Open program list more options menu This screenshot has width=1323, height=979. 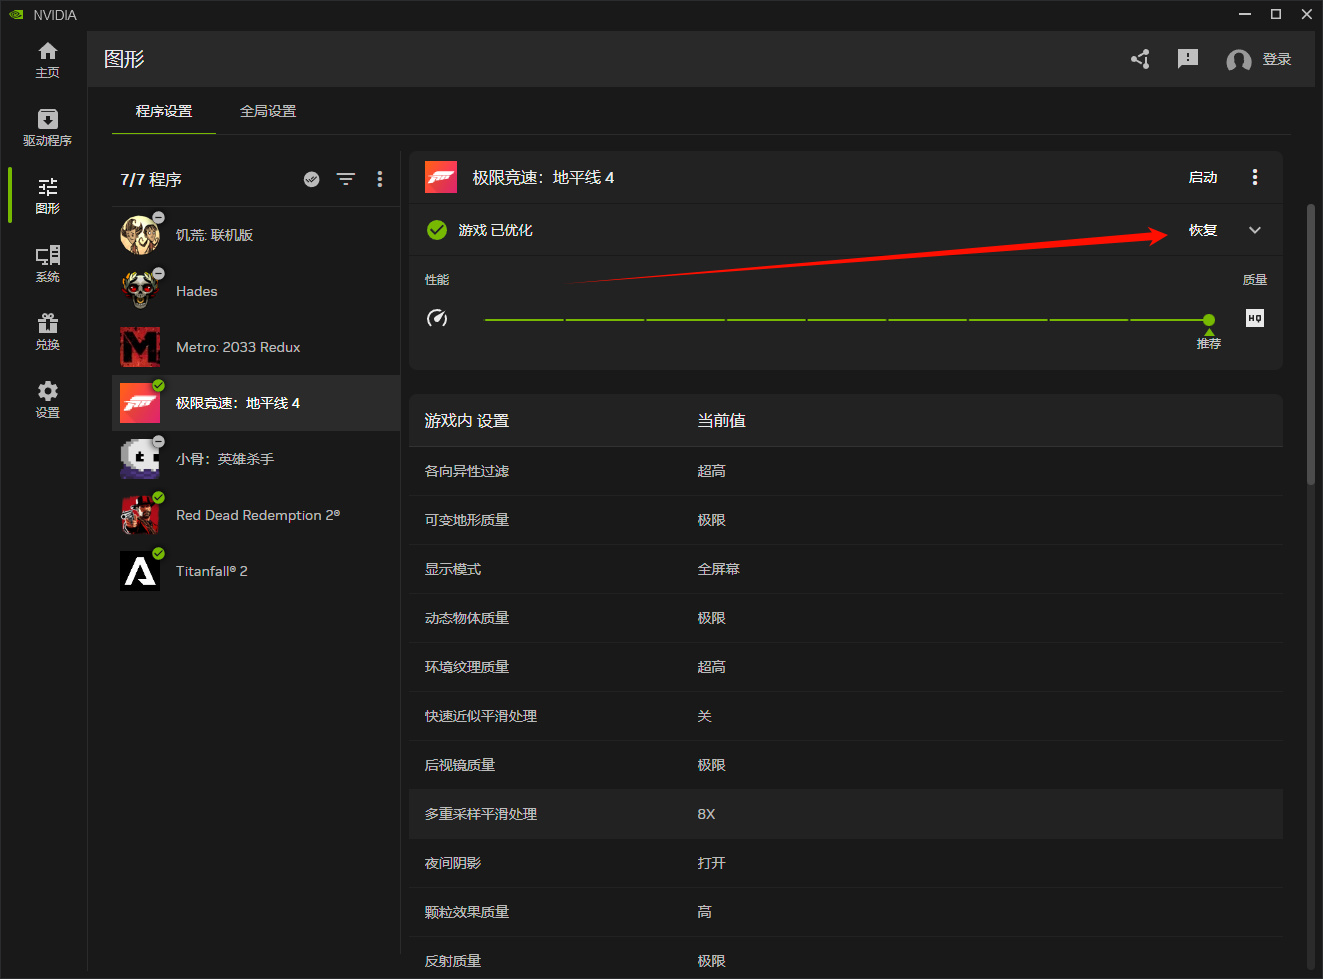point(380,179)
